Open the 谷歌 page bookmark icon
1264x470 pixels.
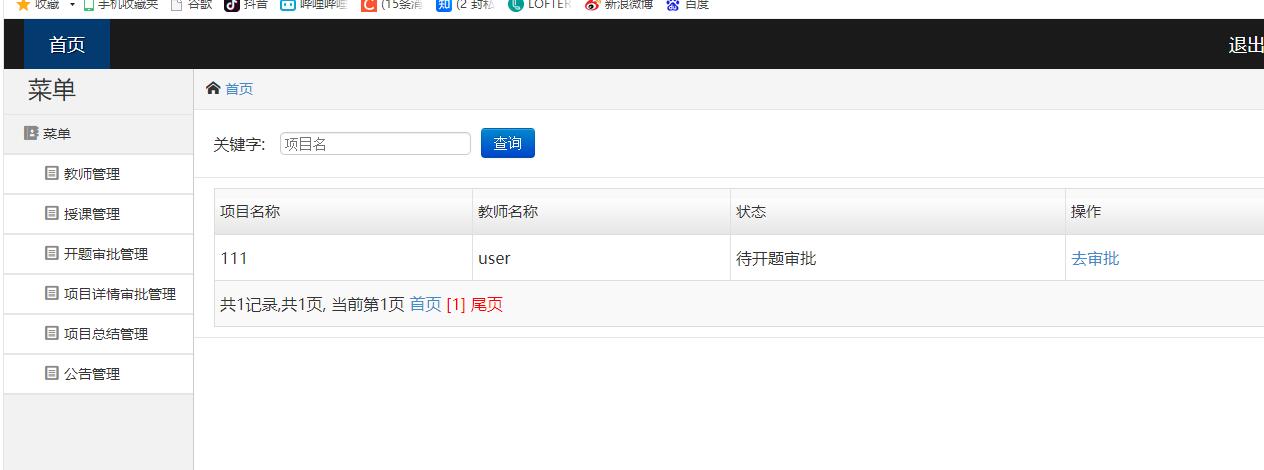(176, 5)
